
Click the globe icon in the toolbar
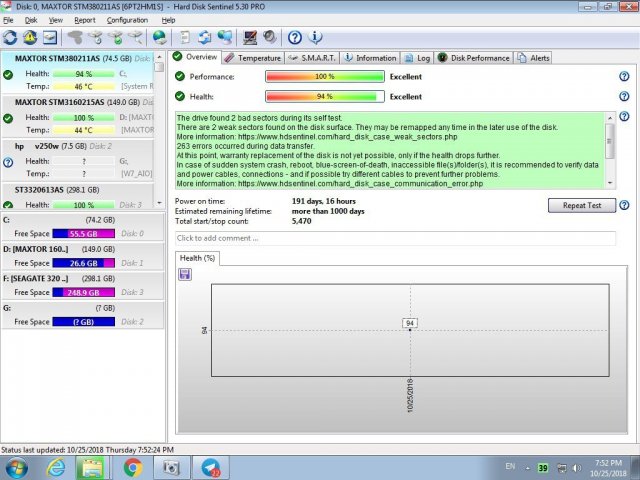[x=160, y=38]
